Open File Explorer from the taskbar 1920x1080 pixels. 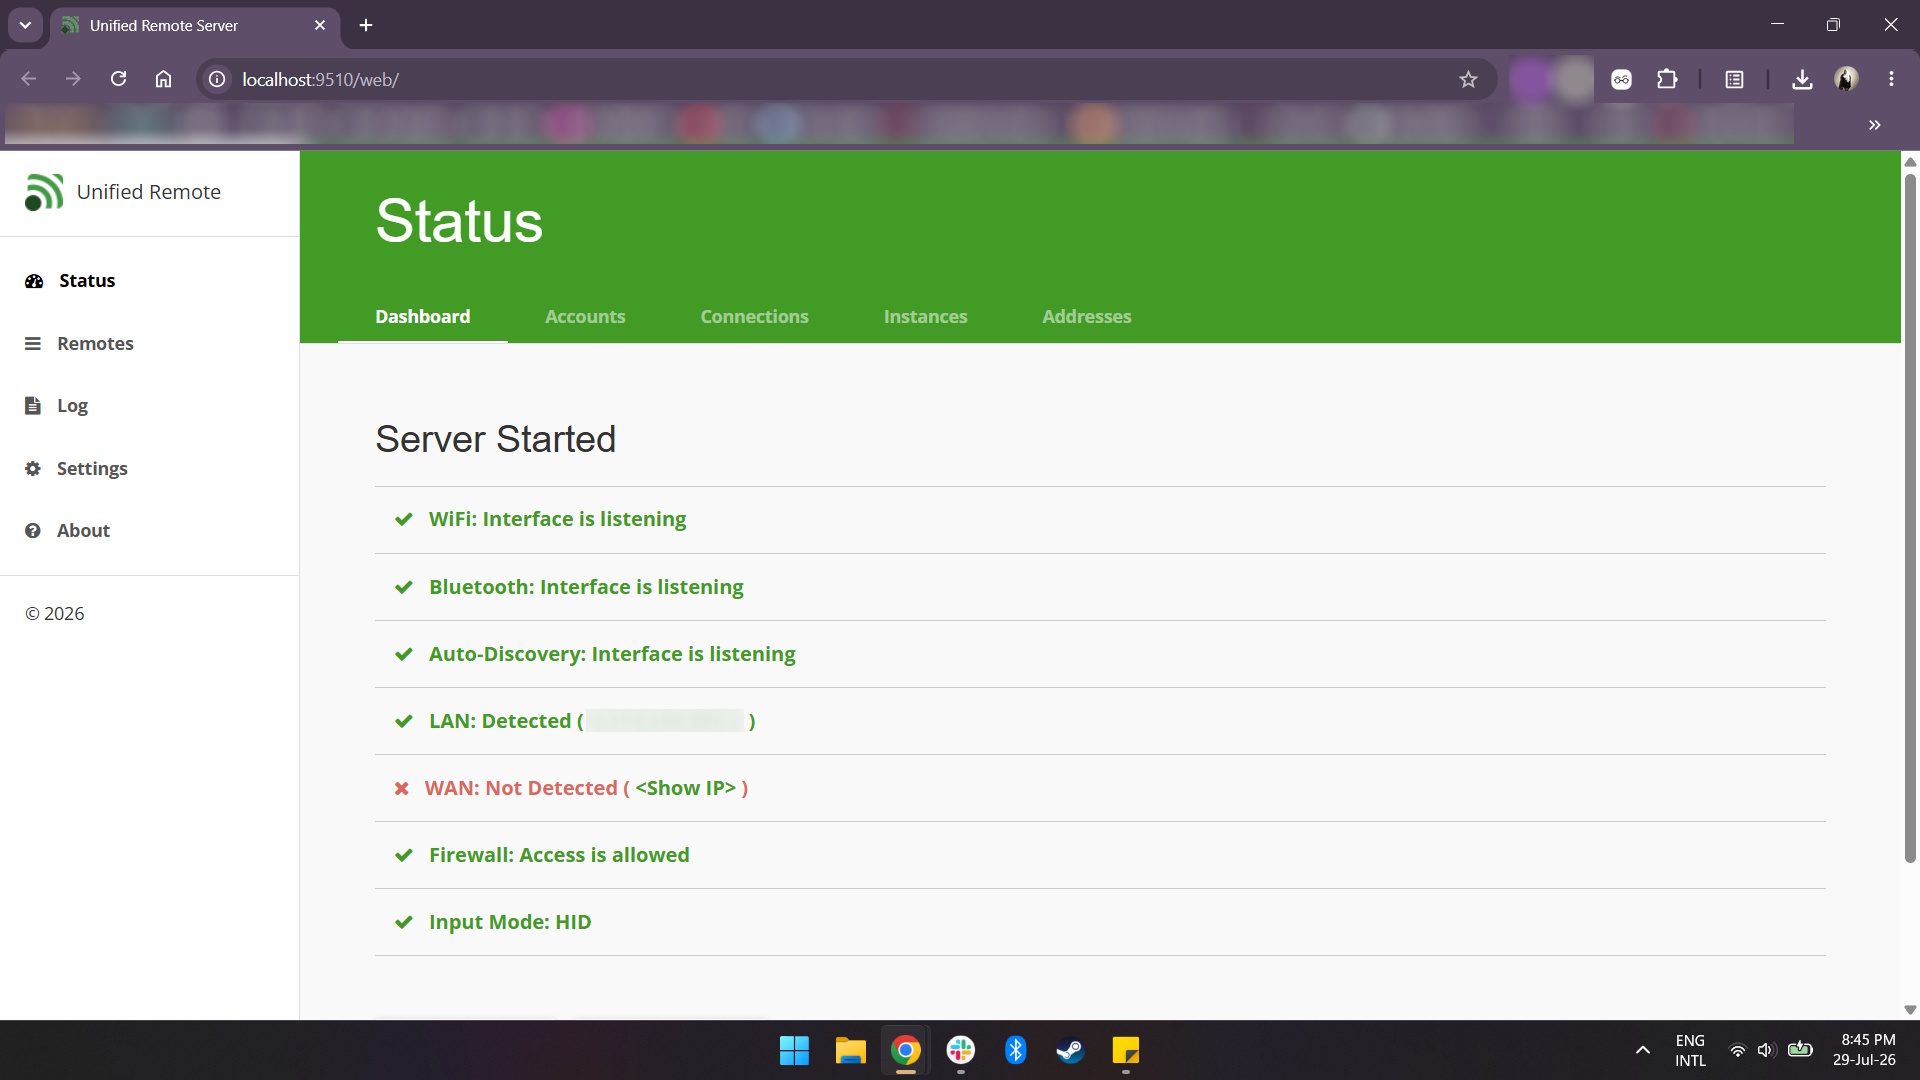tap(850, 1051)
